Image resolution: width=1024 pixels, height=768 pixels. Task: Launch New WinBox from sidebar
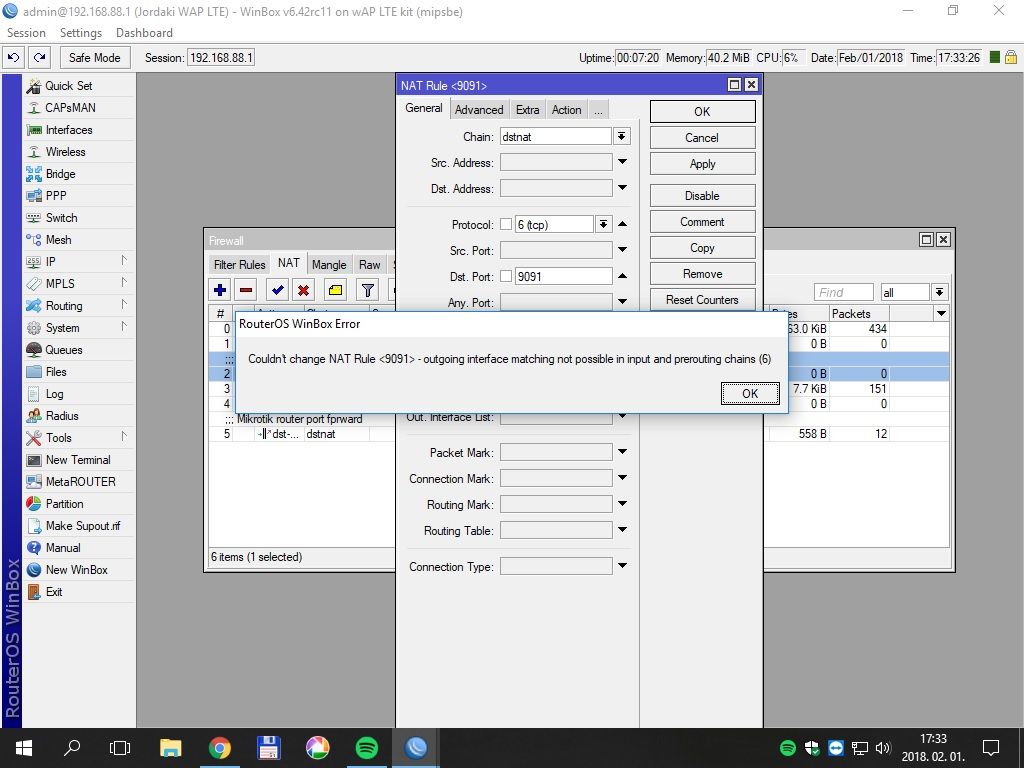pos(78,569)
